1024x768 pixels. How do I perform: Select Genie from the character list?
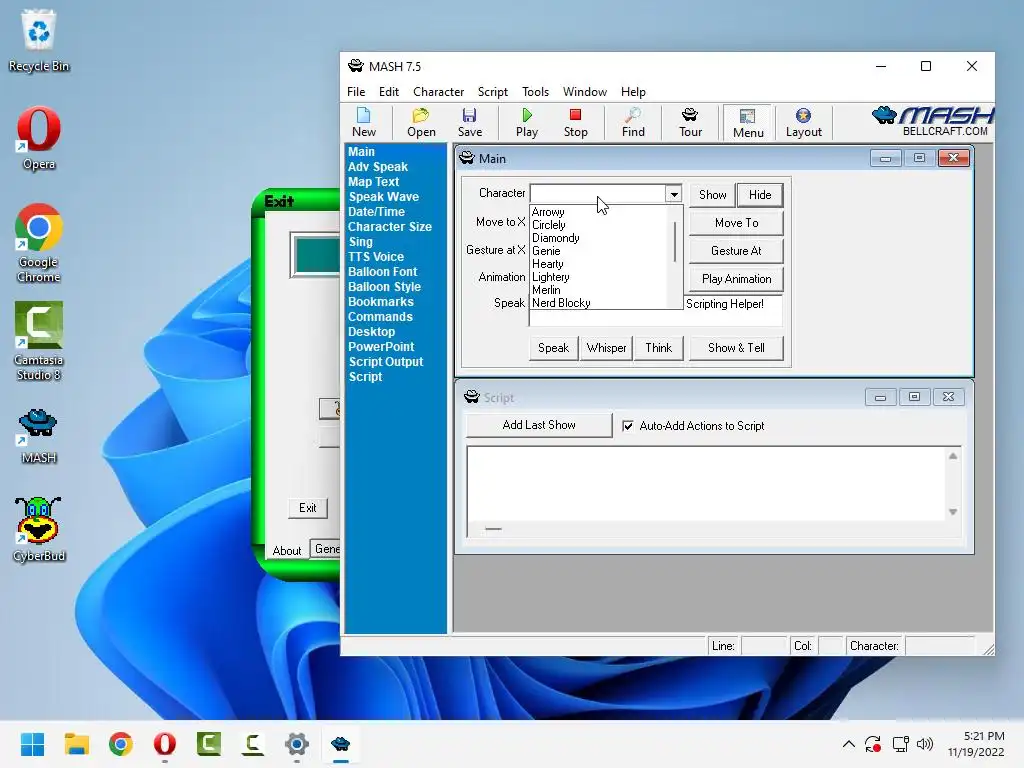point(546,251)
